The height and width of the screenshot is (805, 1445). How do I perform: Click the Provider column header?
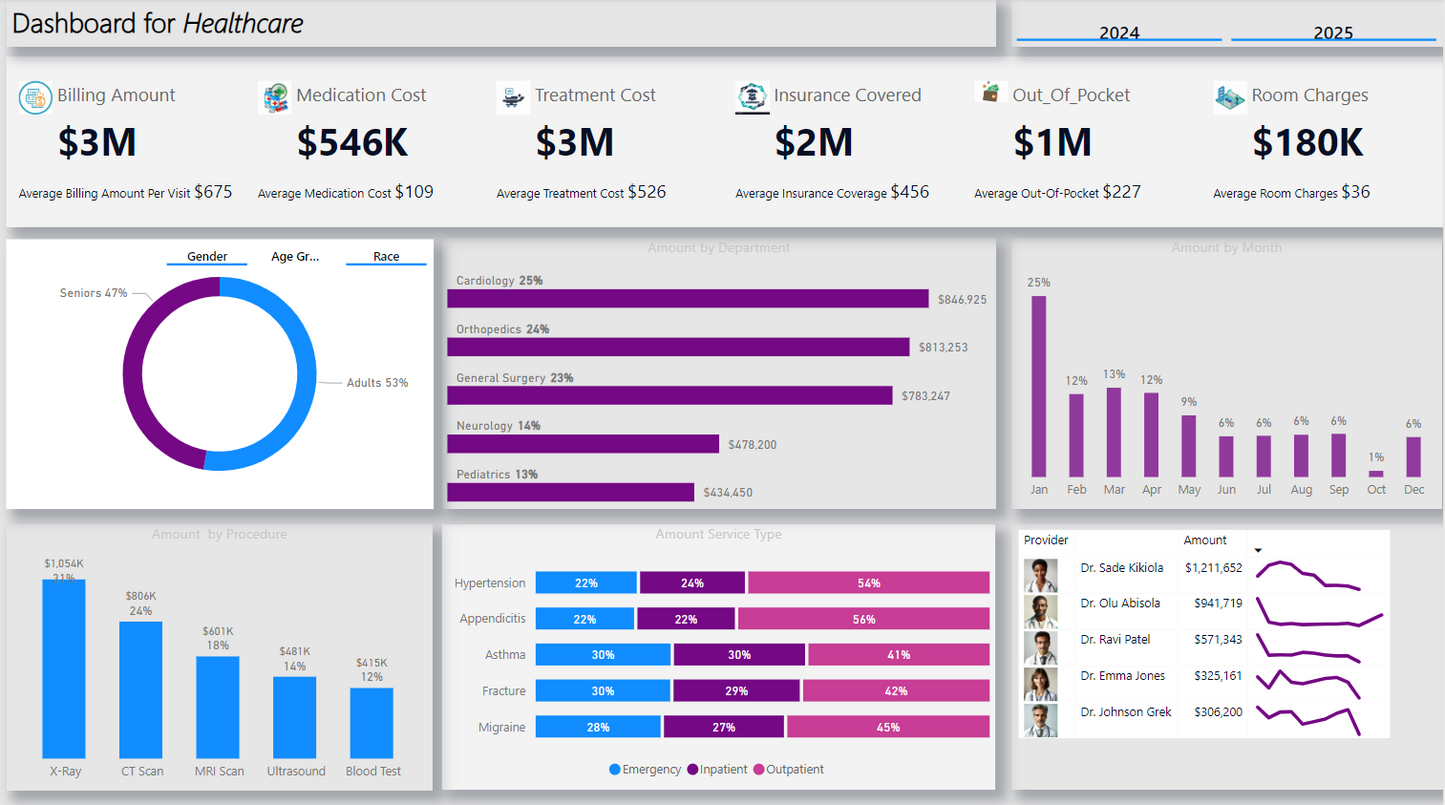[x=1046, y=540]
